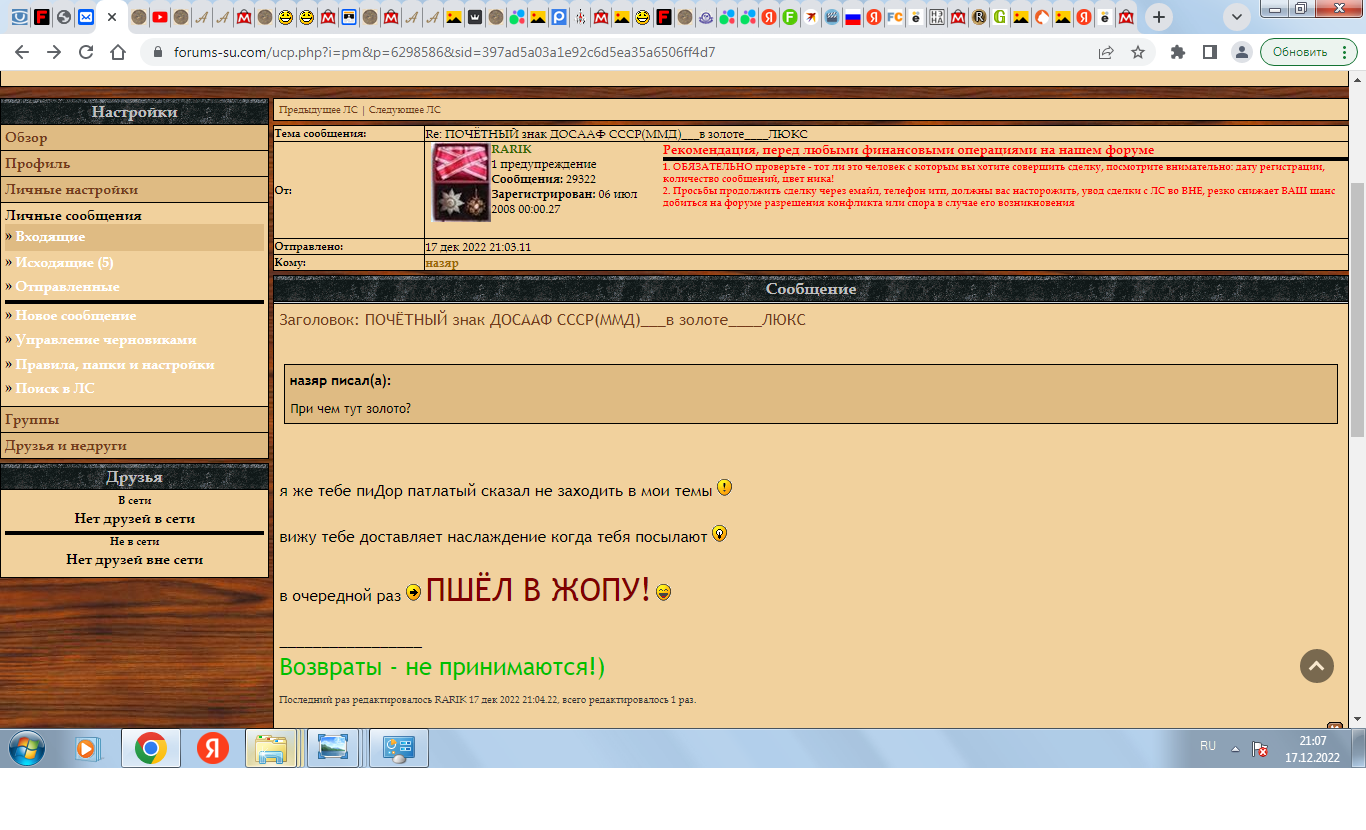This screenshot has width=1366, height=830.
Task: Open the Входящие inbox folder
Action: (x=50, y=237)
